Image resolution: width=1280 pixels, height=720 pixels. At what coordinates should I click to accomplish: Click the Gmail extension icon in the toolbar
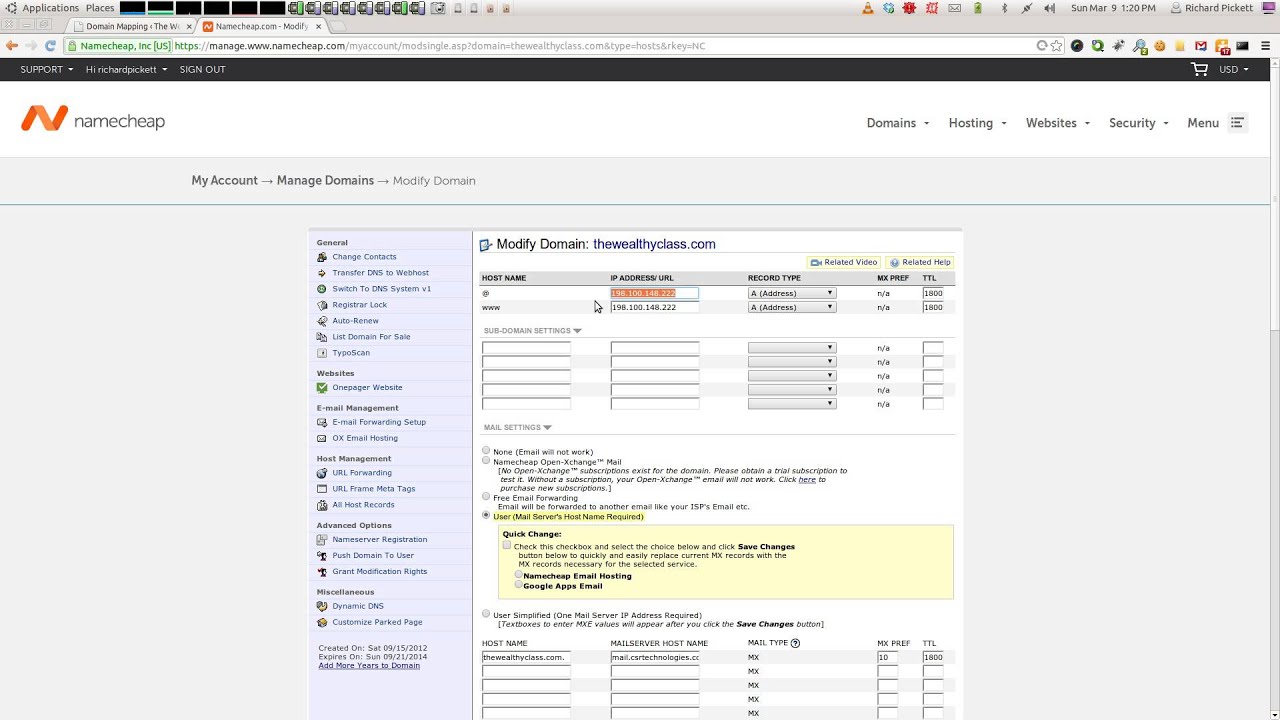pos(1201,45)
